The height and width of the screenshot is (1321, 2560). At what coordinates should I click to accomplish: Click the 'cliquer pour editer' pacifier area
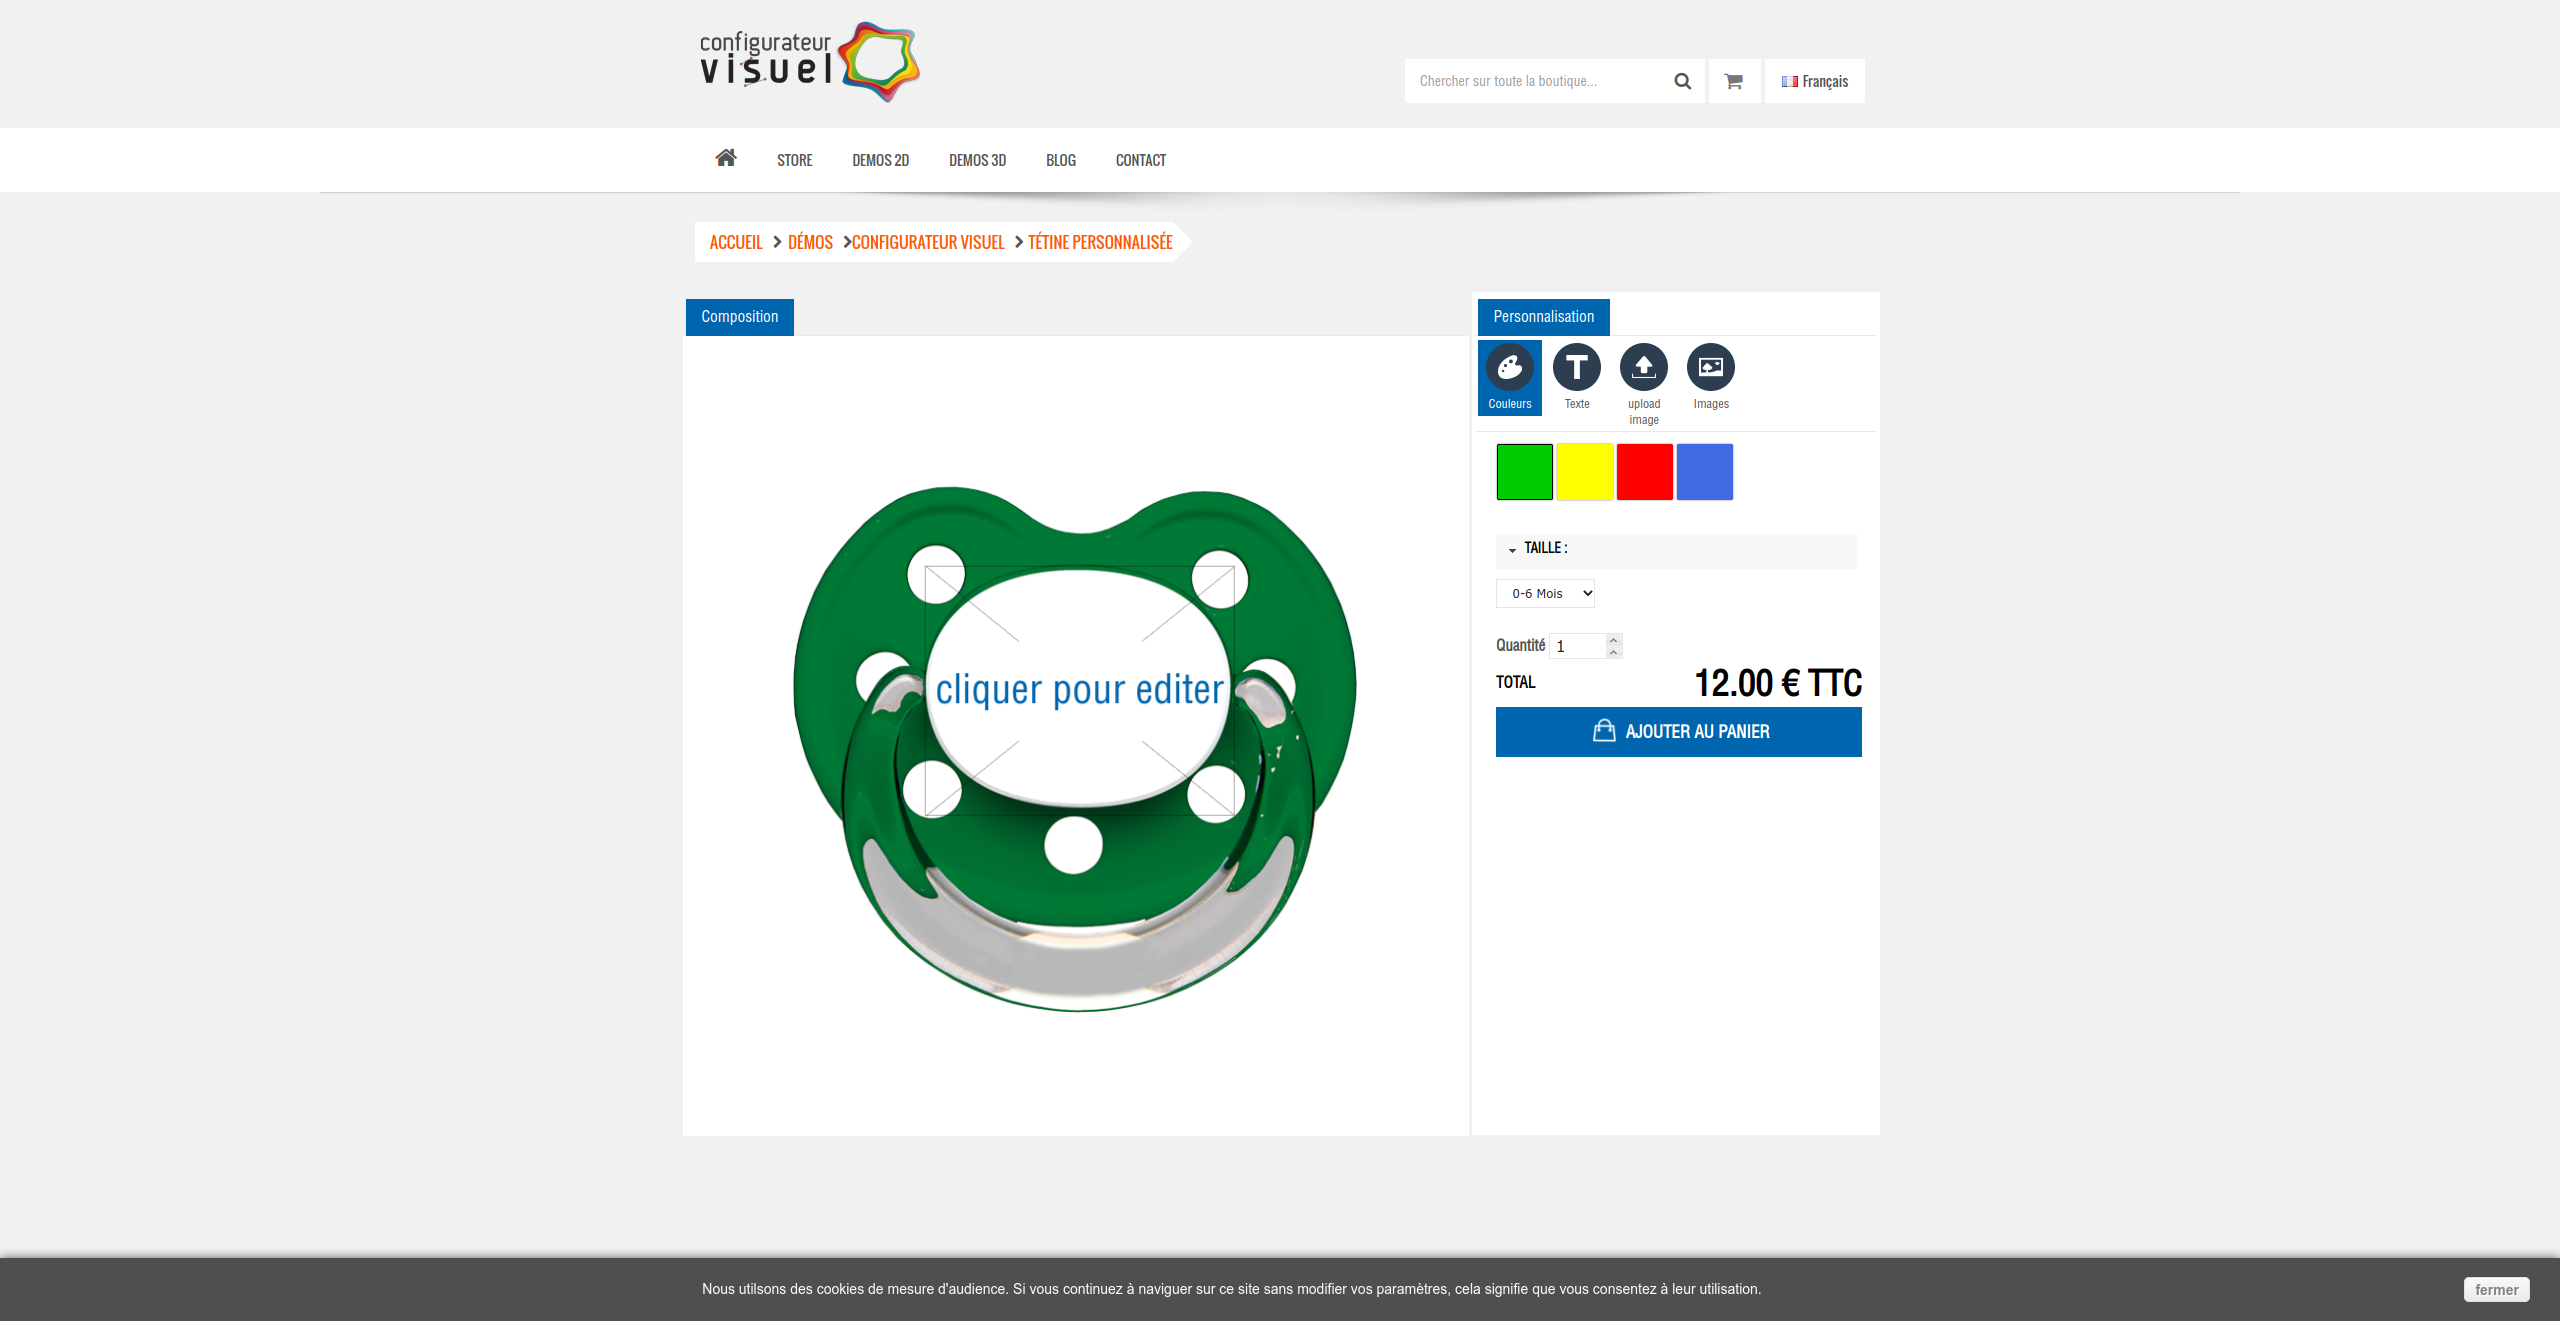[x=1079, y=690]
